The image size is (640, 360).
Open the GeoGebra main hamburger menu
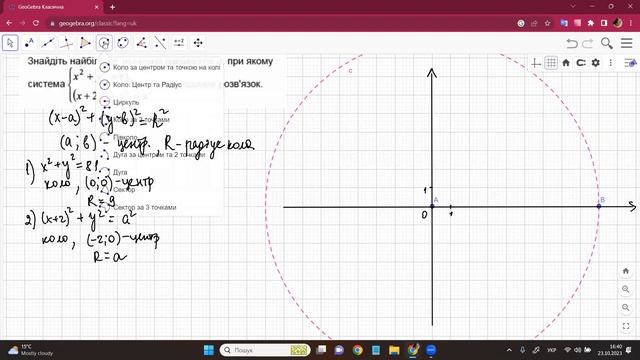[x=627, y=43]
